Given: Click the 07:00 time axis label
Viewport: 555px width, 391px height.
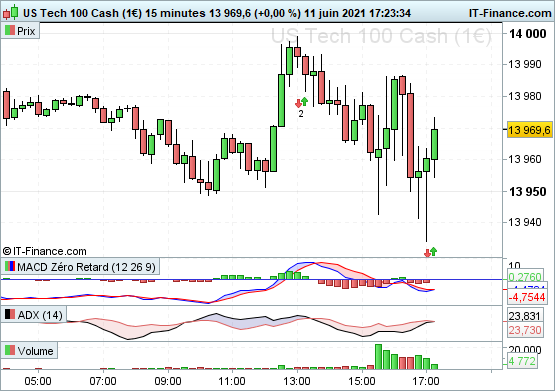Looking at the screenshot, I should pos(103,381).
